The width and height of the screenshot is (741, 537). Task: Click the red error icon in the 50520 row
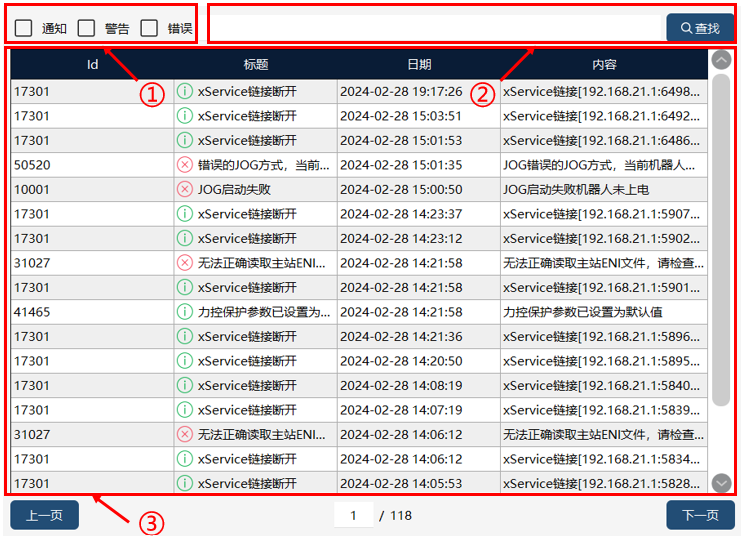[x=185, y=165]
